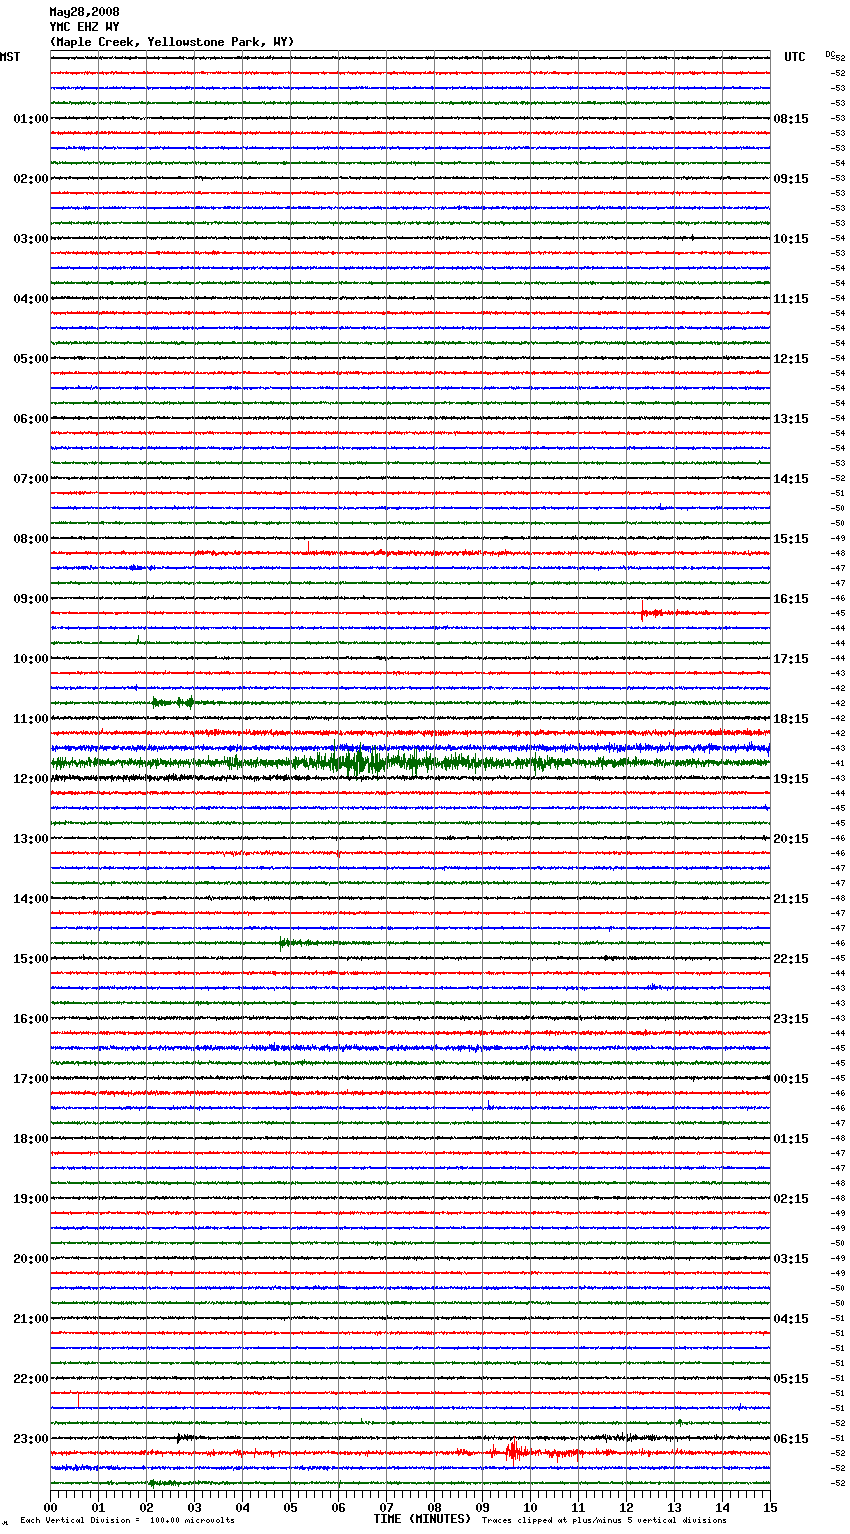Select the '14:15' UTC time label
Image resolution: width=850 pixels, height=1534 pixels.
[x=791, y=479]
